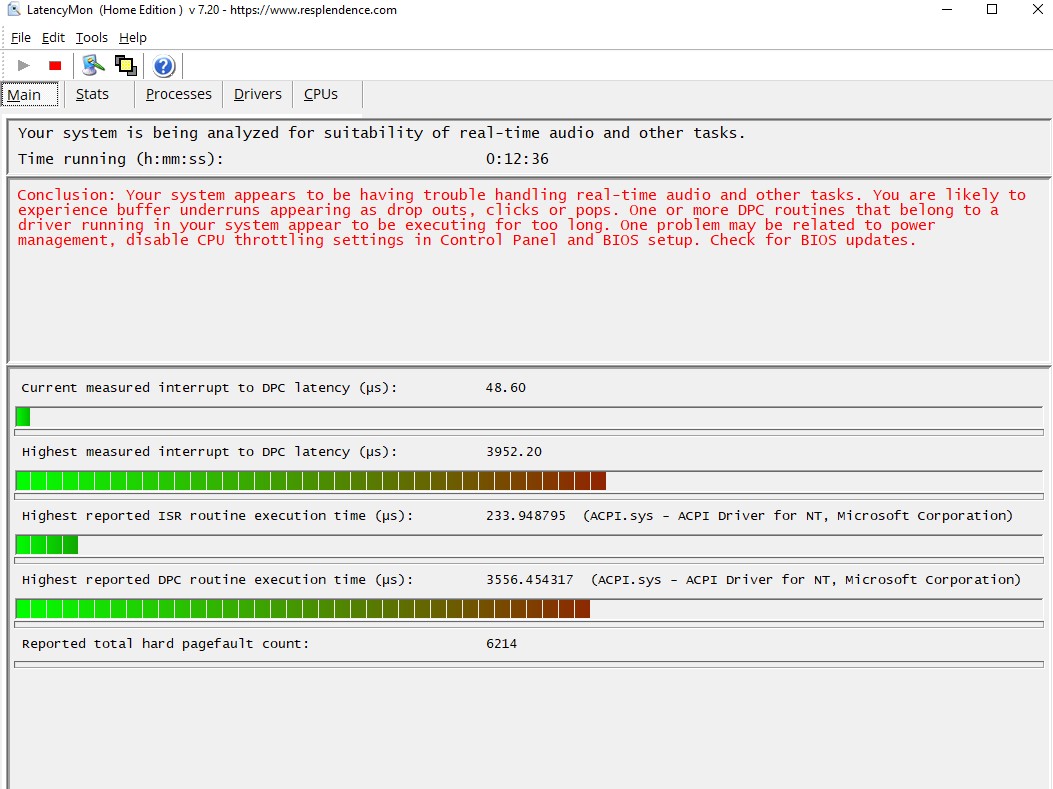This screenshot has width=1053, height=789.
Task: Open the Help menu
Action: (x=132, y=37)
